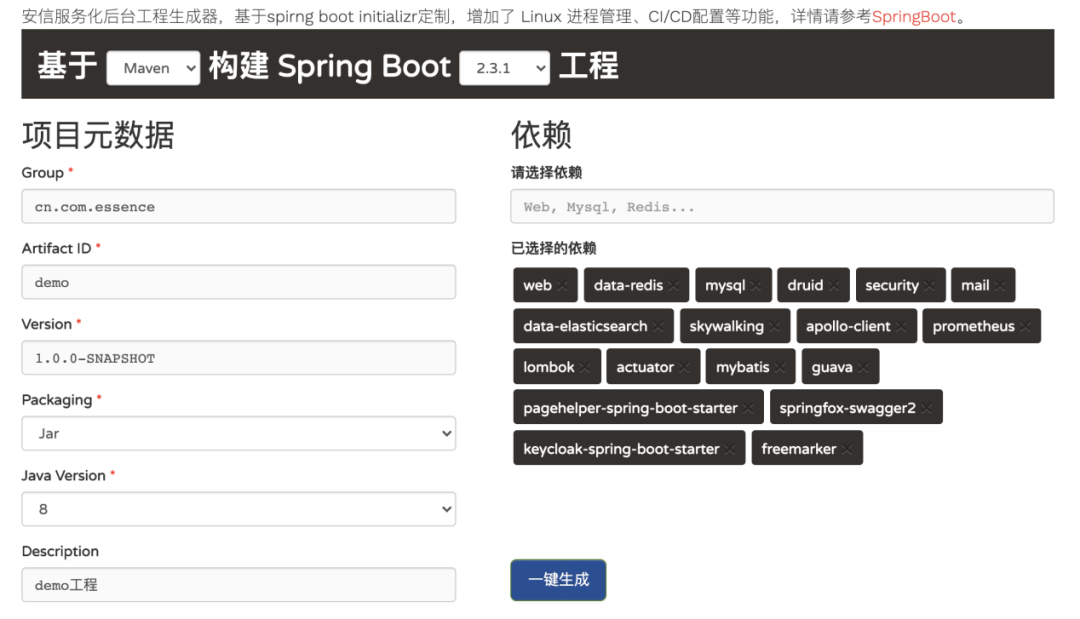The width and height of the screenshot is (1080, 619).
Task: Click the 依赖 heading
Action: coord(541,135)
